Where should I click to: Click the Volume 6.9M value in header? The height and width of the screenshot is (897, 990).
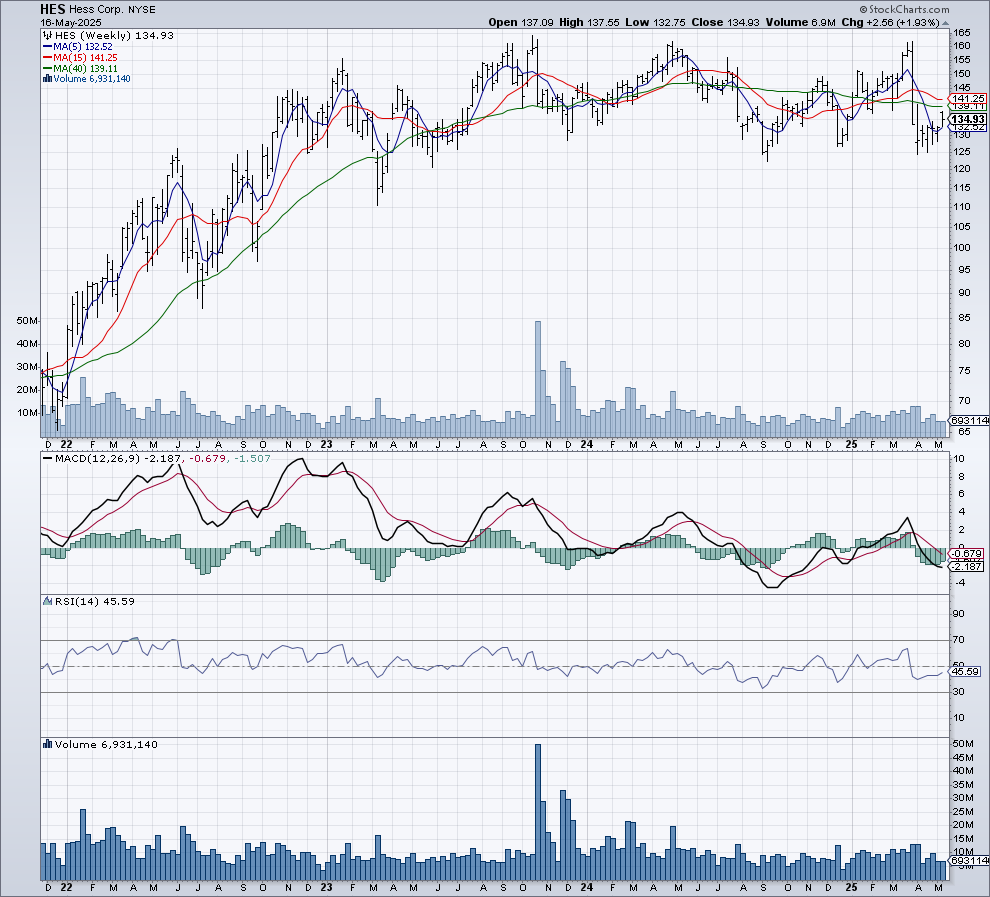(x=801, y=22)
